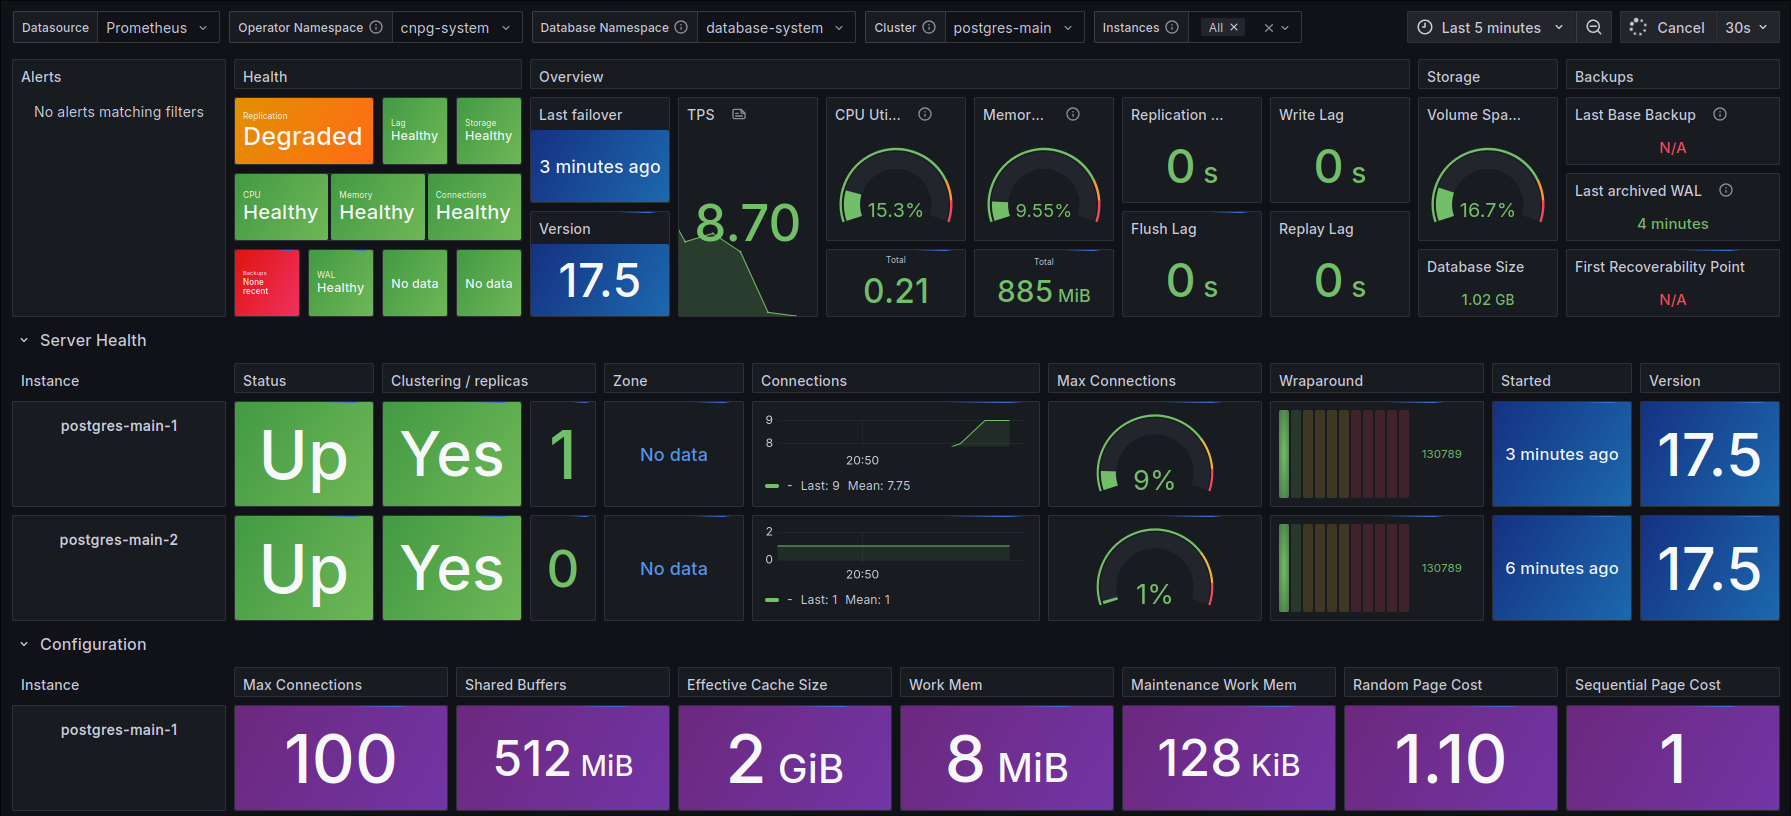This screenshot has width=1791, height=816.
Task: Collapse the Server Health row
Action: (x=25, y=341)
